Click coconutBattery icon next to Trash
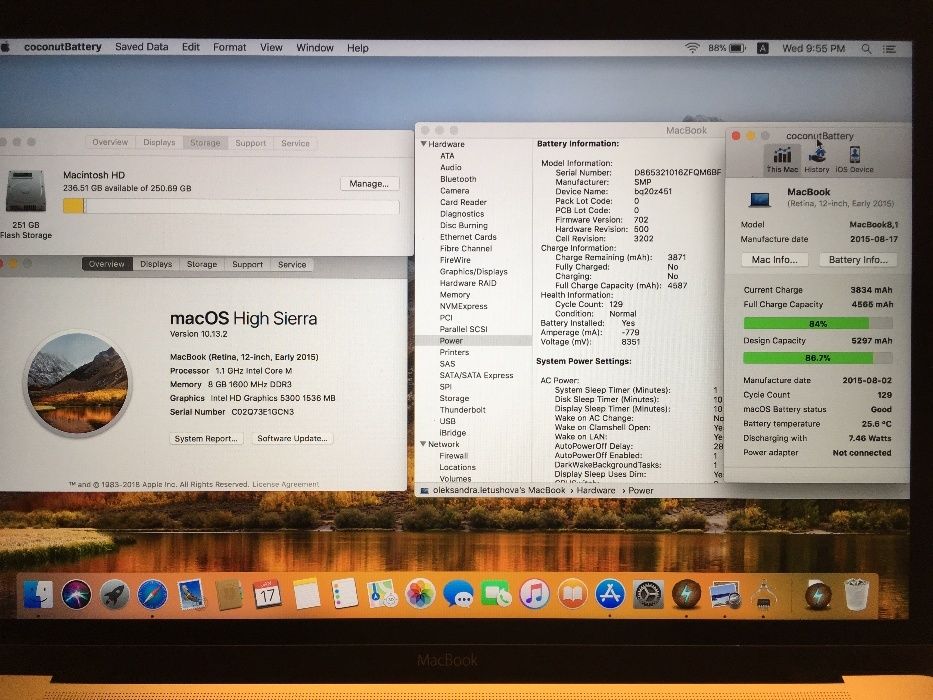This screenshot has height=700, width=933. [x=818, y=594]
